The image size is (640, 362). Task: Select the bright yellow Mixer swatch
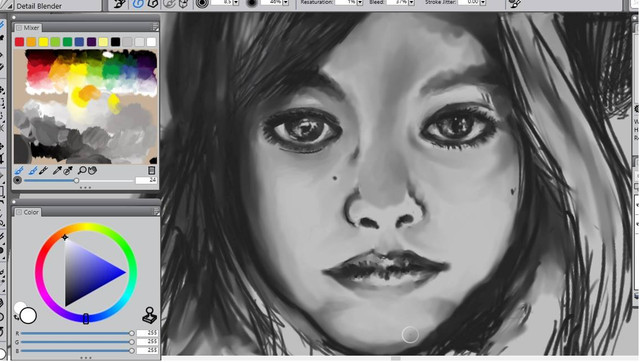click(x=43, y=42)
